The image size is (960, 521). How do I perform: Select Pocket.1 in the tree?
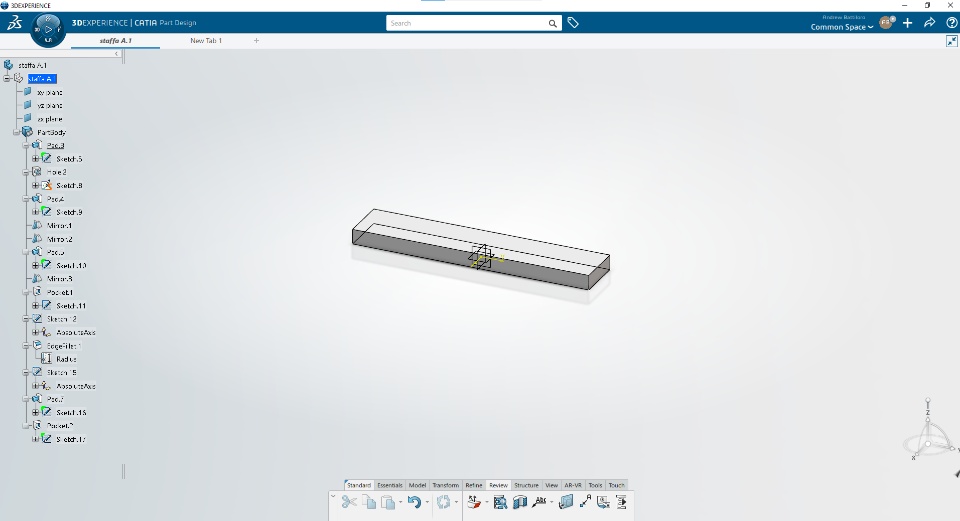[x=59, y=292]
